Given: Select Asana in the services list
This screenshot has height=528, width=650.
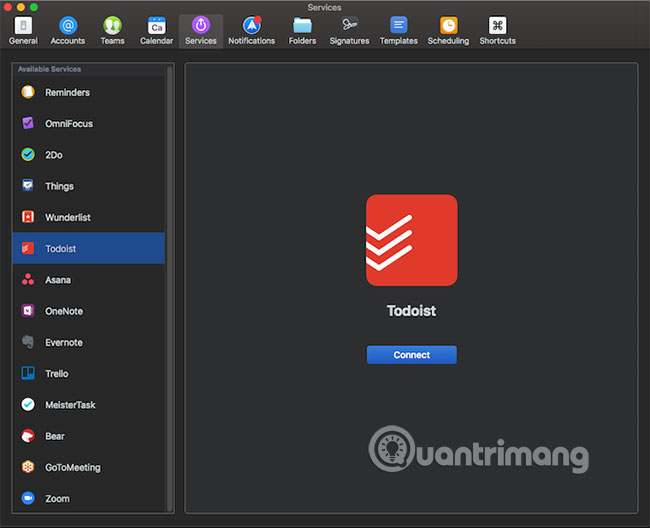Looking at the screenshot, I should point(89,280).
